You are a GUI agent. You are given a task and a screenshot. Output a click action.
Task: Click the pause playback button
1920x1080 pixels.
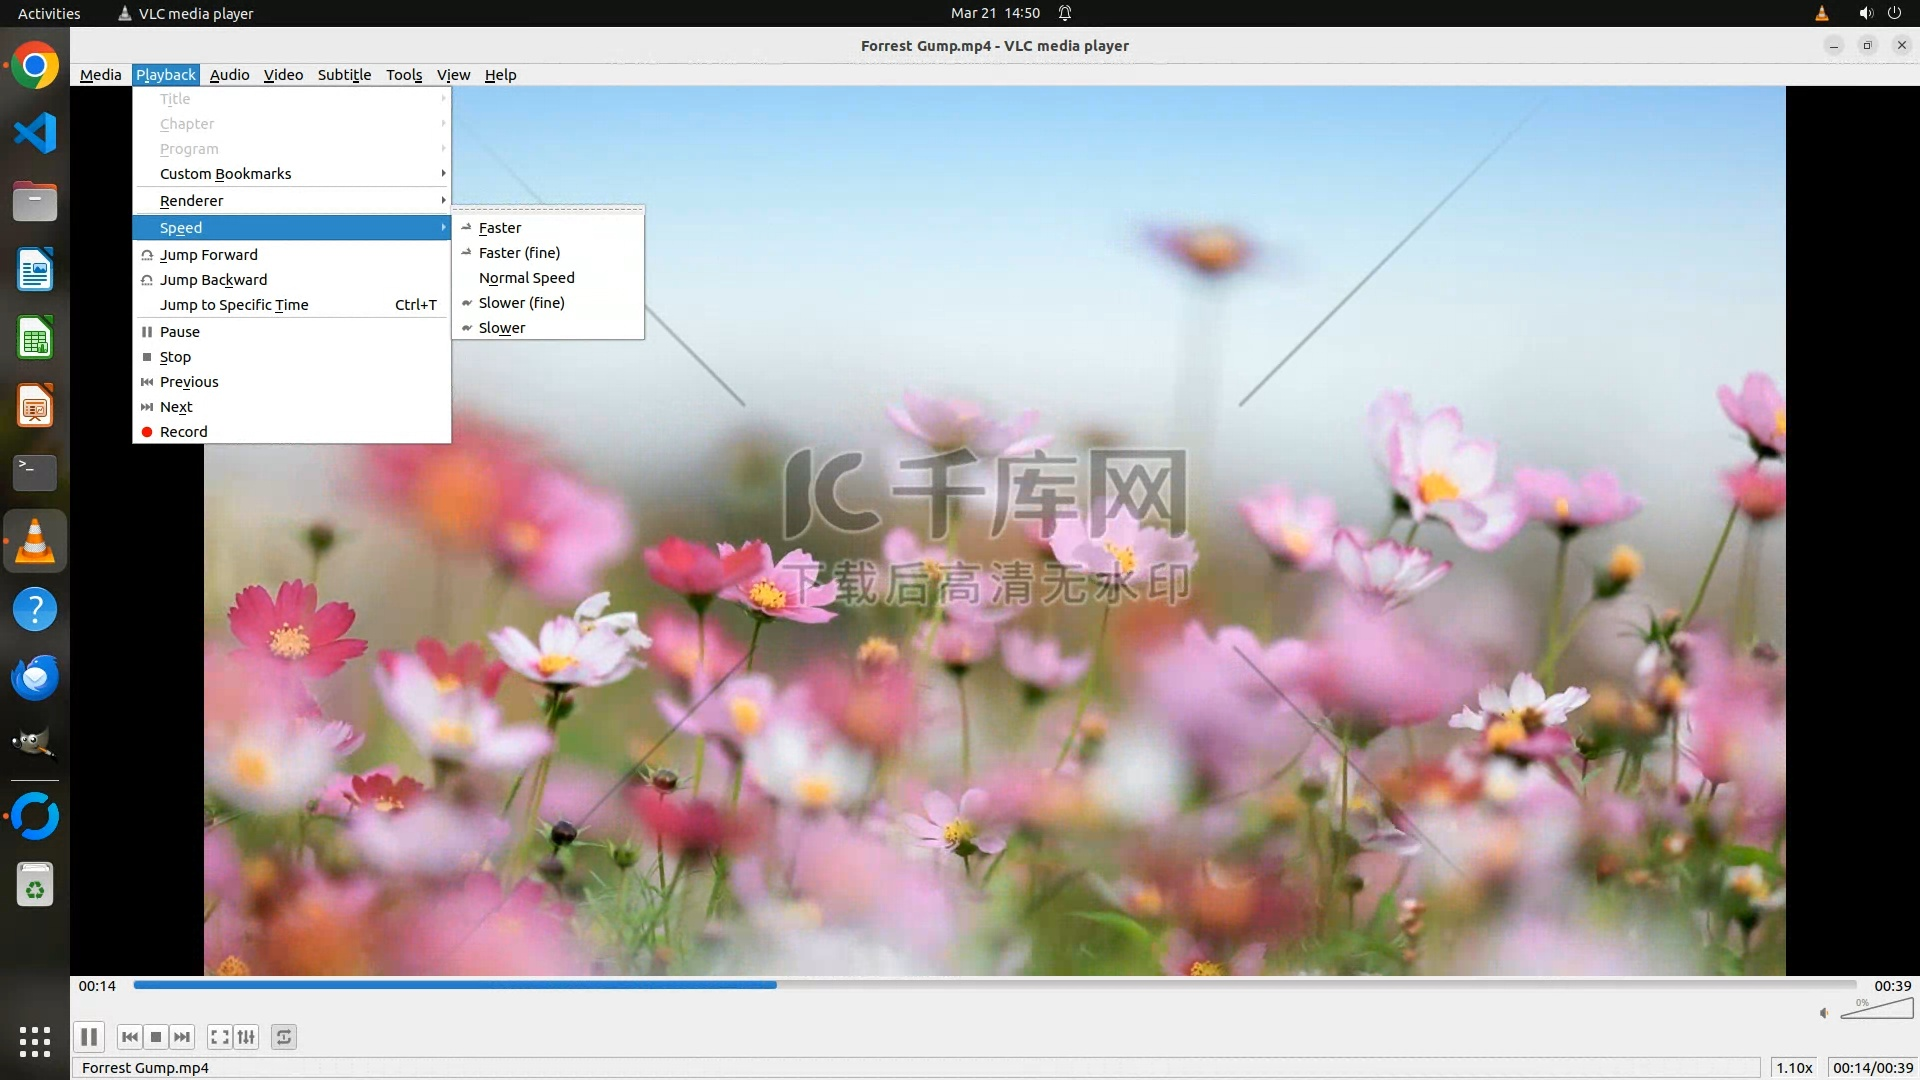pyautogui.click(x=89, y=1037)
